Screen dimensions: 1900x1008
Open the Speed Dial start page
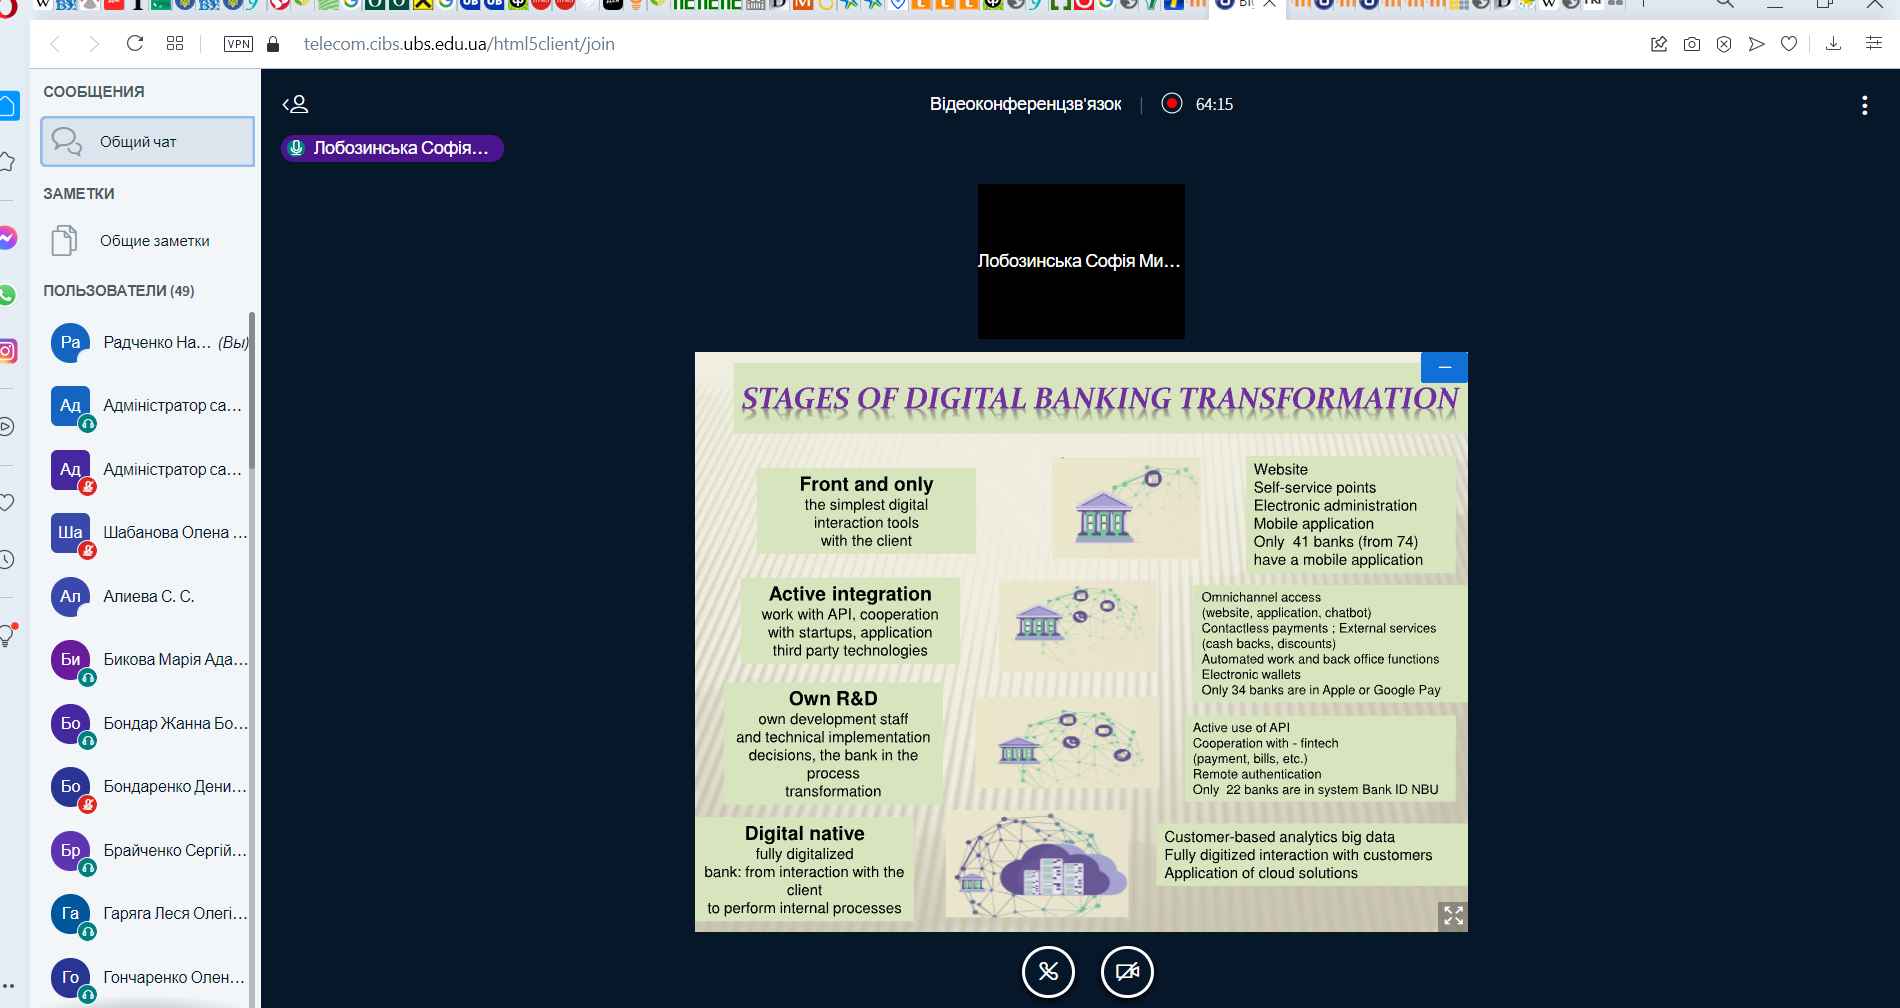pyautogui.click(x=175, y=44)
